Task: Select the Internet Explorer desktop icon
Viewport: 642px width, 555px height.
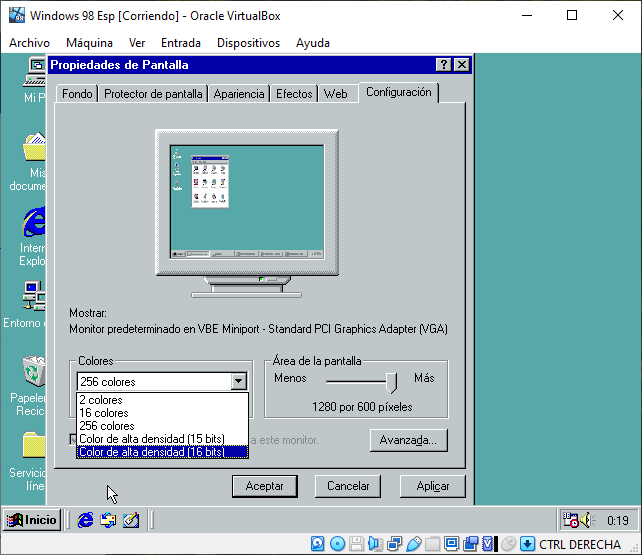Action: 33,237
